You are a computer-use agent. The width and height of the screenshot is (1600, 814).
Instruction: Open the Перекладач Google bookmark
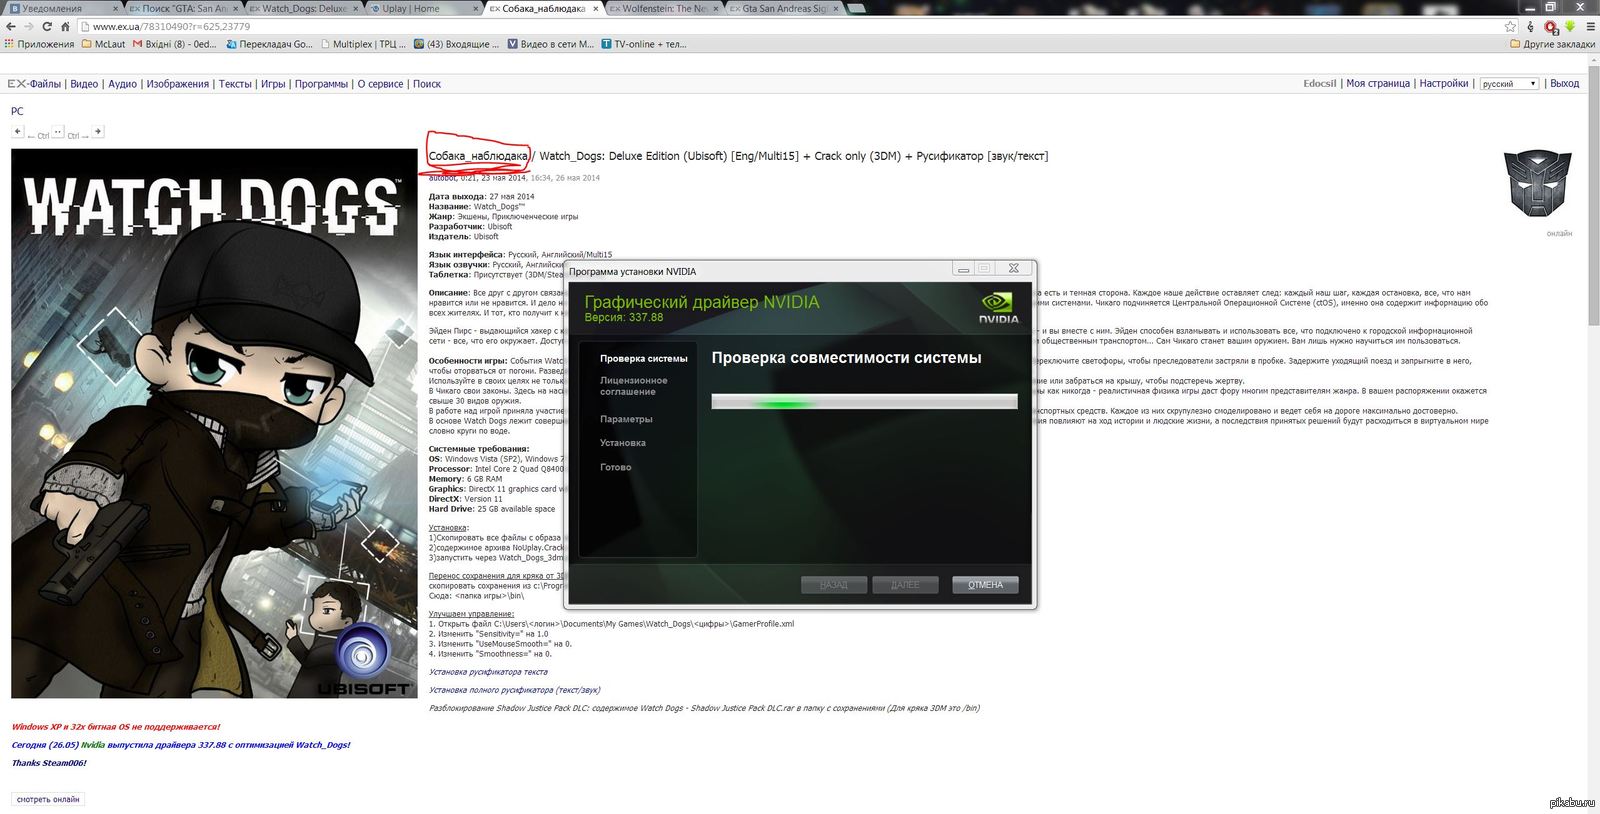tap(270, 44)
